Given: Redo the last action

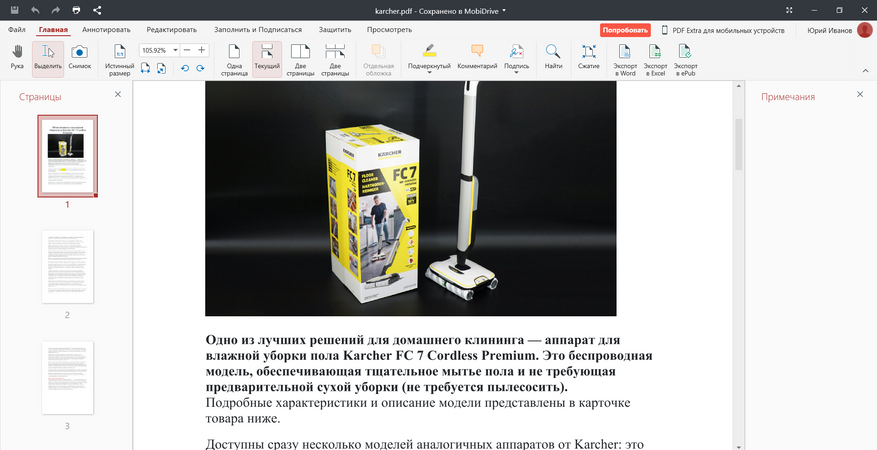Looking at the screenshot, I should [x=55, y=10].
